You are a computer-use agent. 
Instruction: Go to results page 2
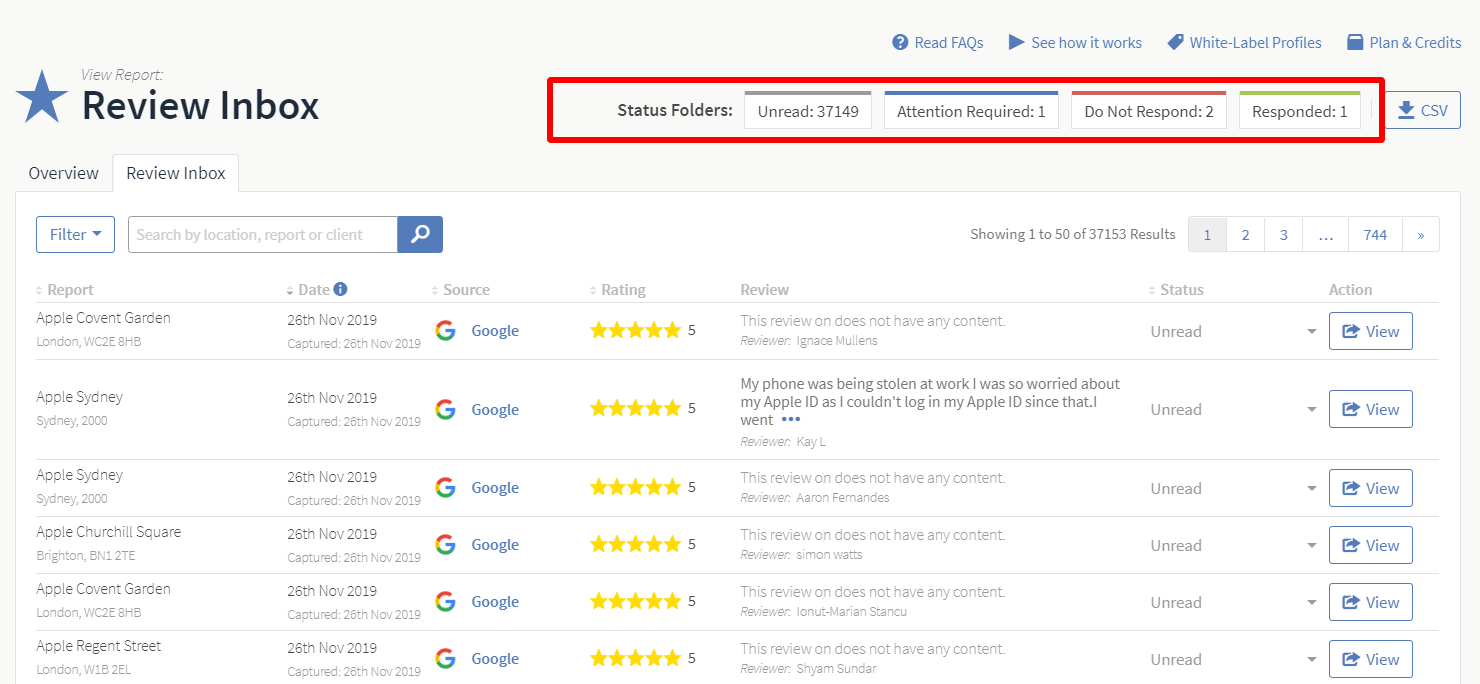[x=1245, y=234]
